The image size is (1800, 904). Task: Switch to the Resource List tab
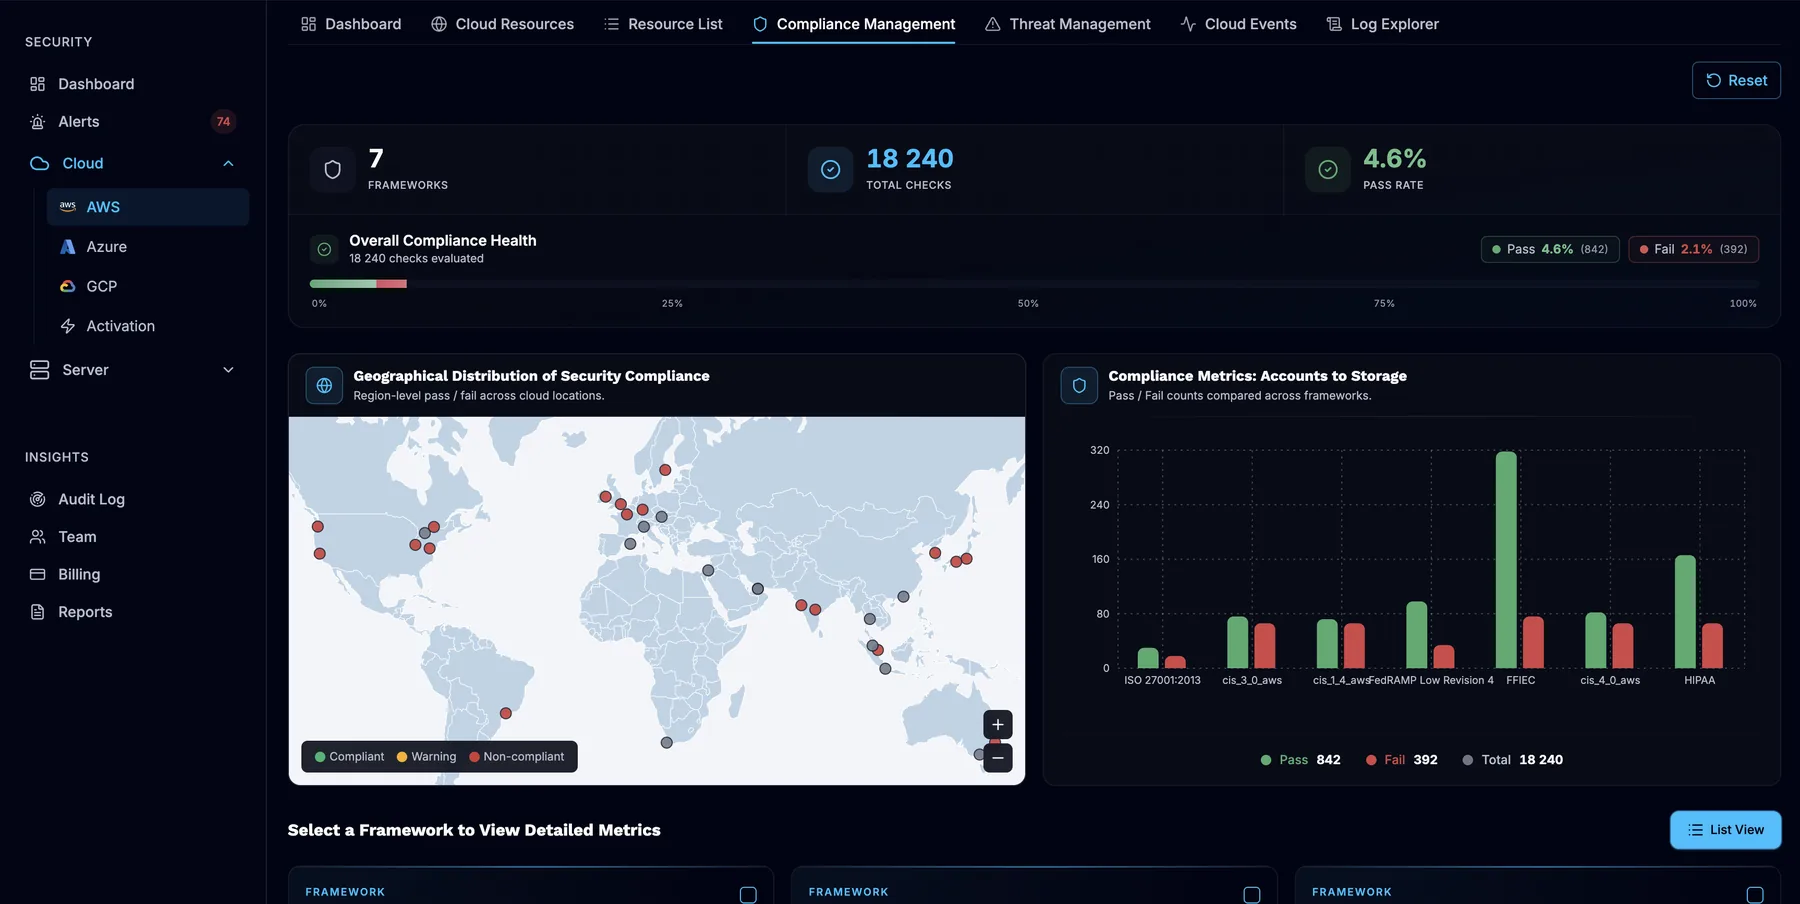pos(663,24)
